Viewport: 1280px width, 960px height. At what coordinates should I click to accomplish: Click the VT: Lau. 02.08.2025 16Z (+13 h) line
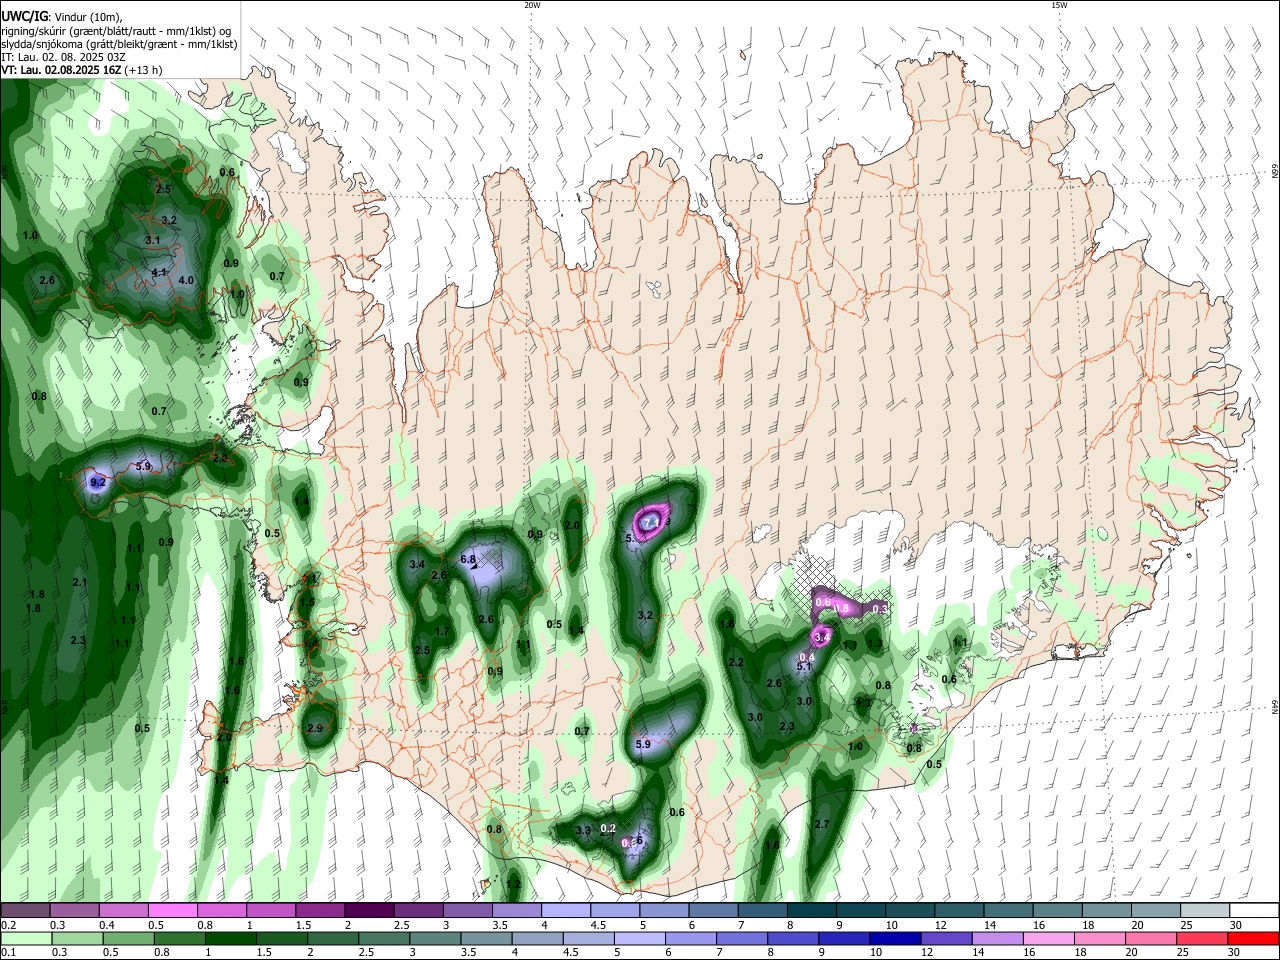point(82,70)
